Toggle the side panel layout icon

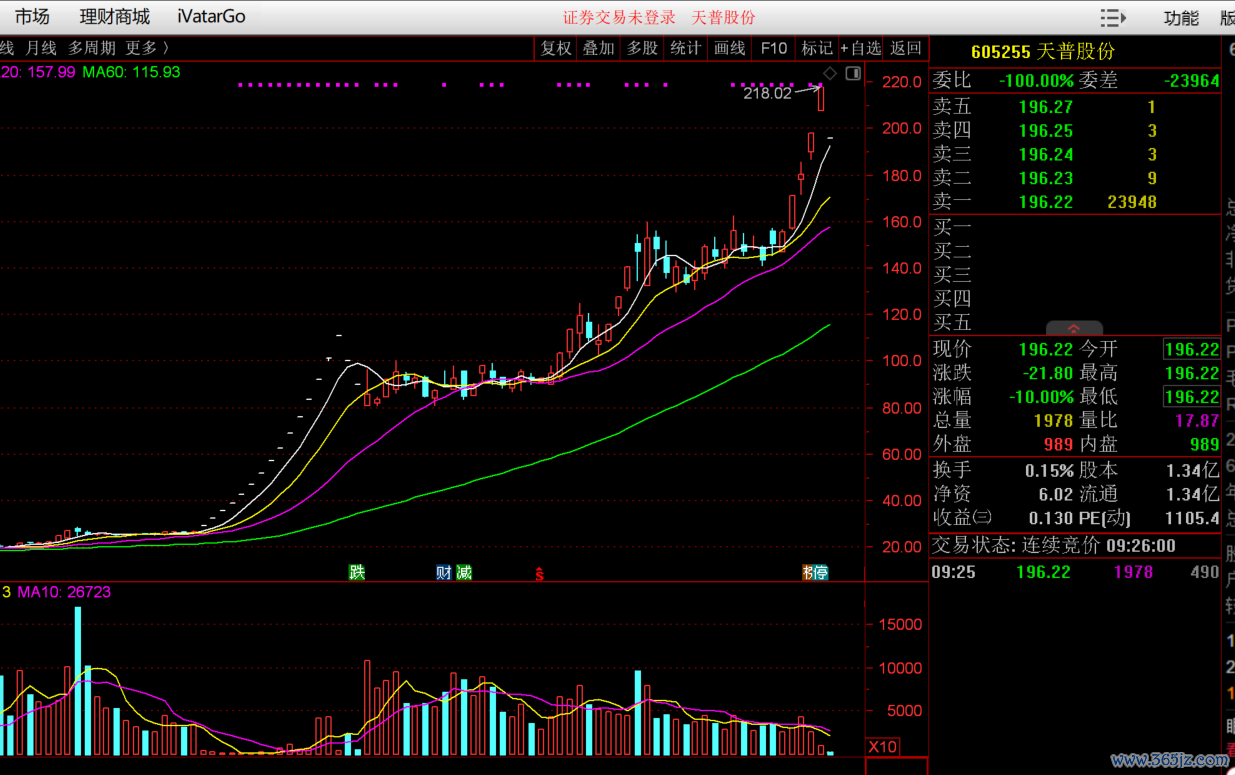[x=853, y=74]
